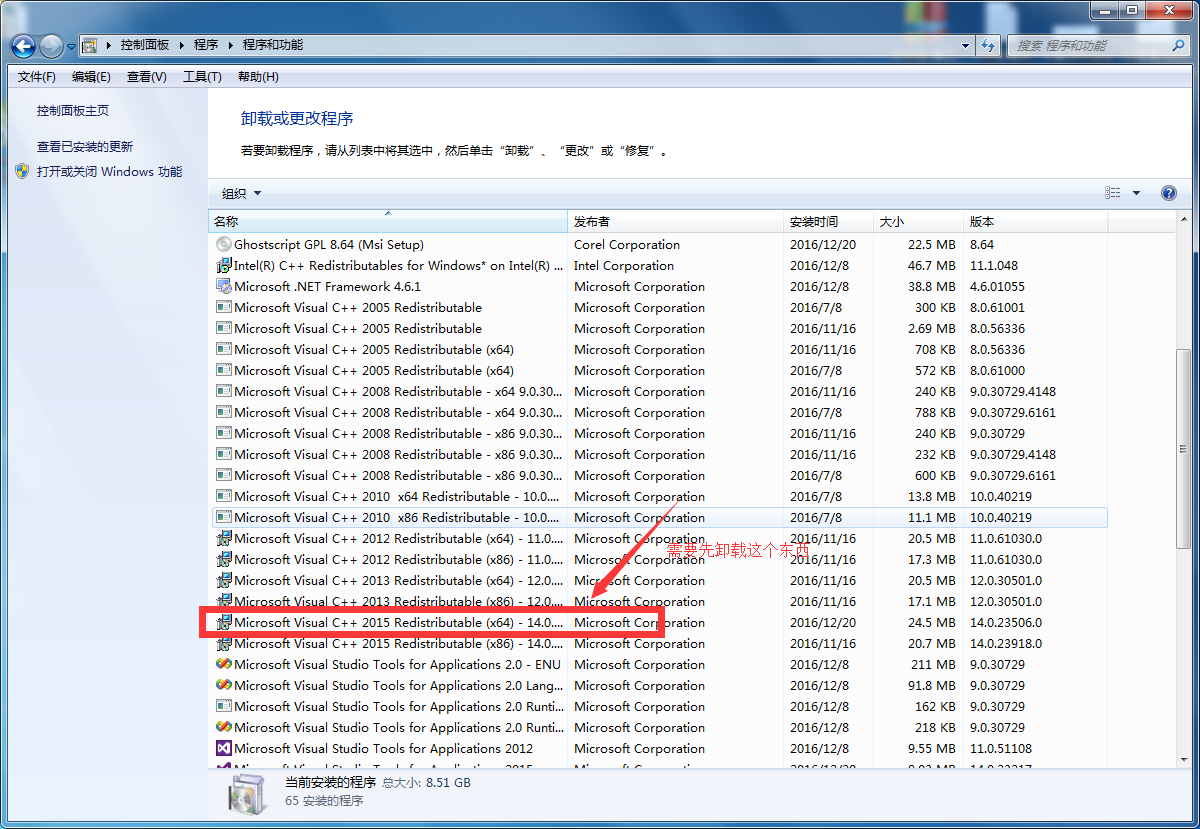1200x829 pixels.
Task: Click the back navigation arrow button
Action: [24, 46]
